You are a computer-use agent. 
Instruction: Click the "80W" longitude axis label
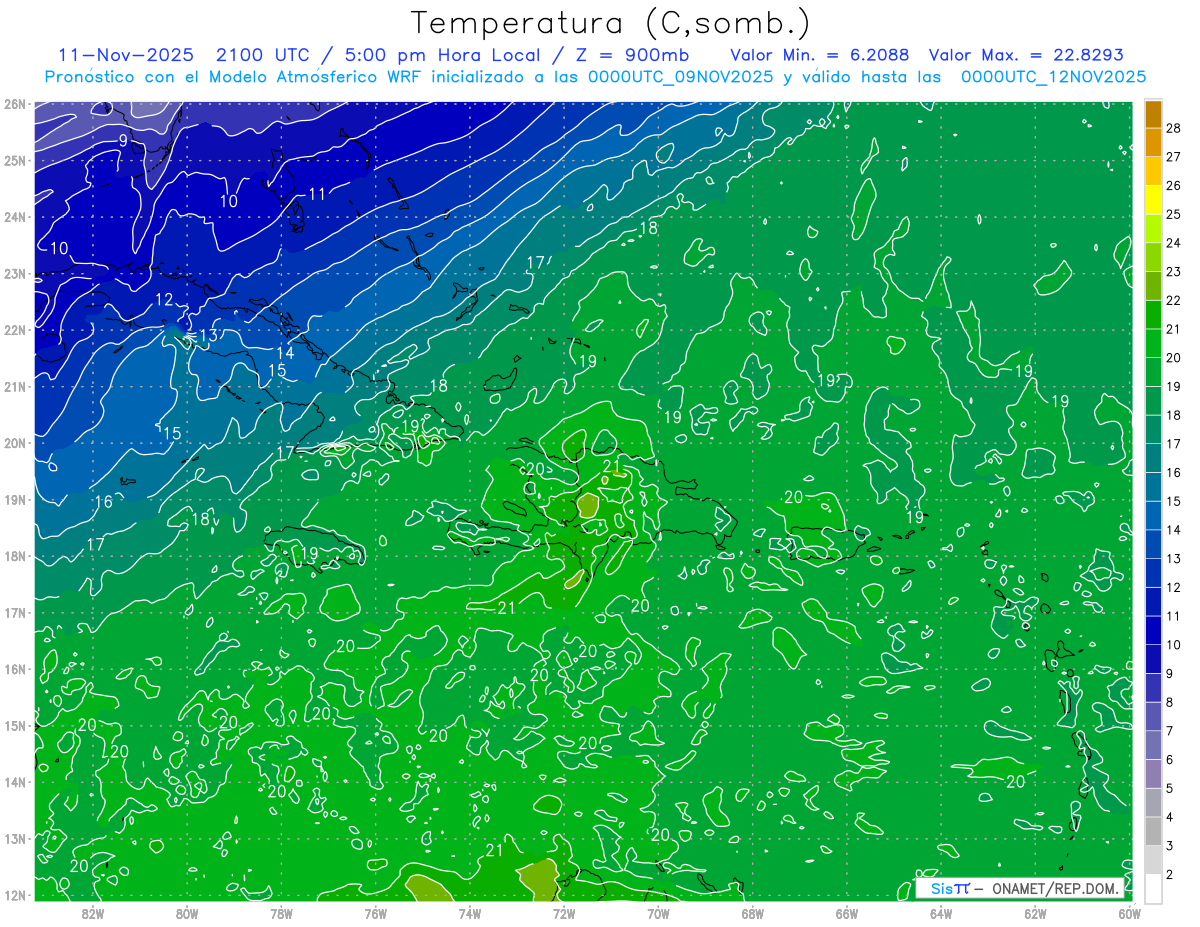[x=187, y=912]
